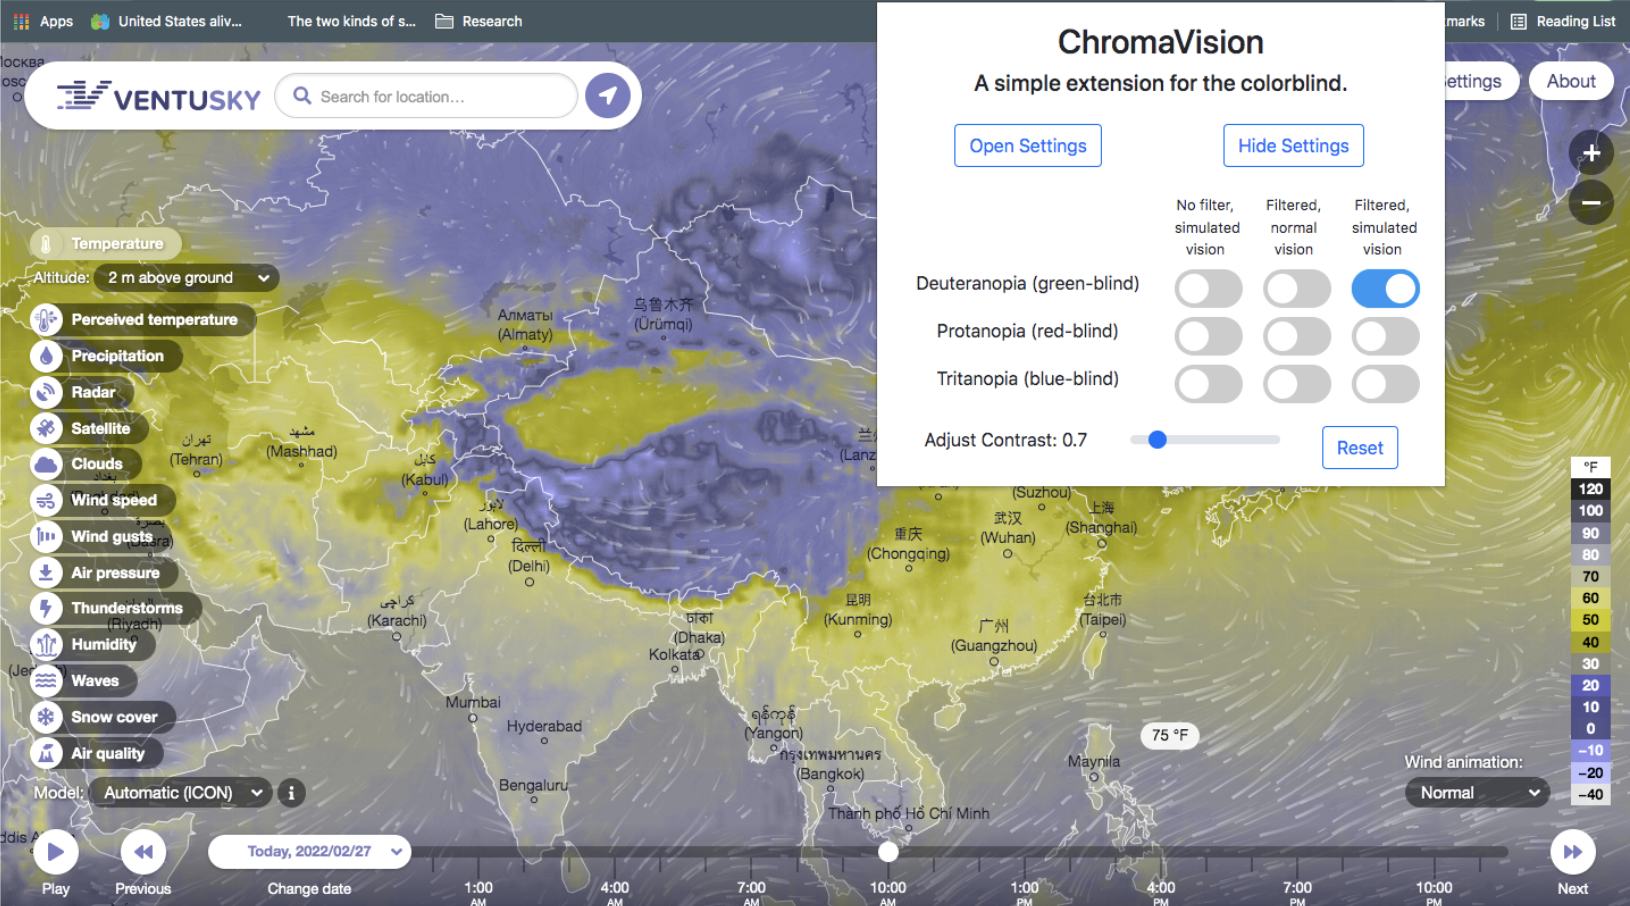Open the model info icon
Screen dimensions: 1630x906
[x=291, y=793]
